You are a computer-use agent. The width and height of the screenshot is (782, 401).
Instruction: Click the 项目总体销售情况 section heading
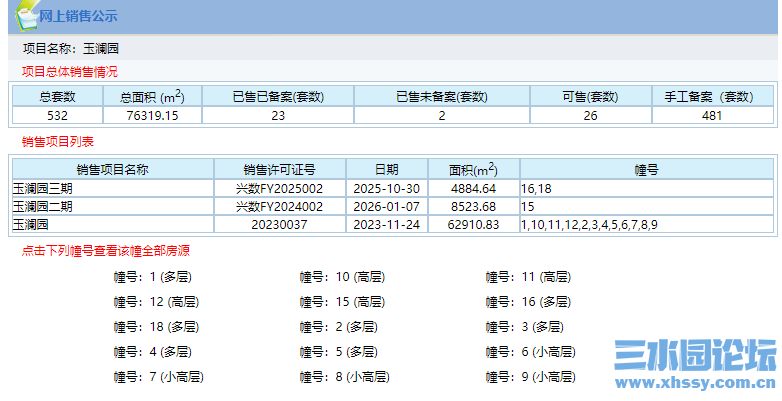(70, 72)
